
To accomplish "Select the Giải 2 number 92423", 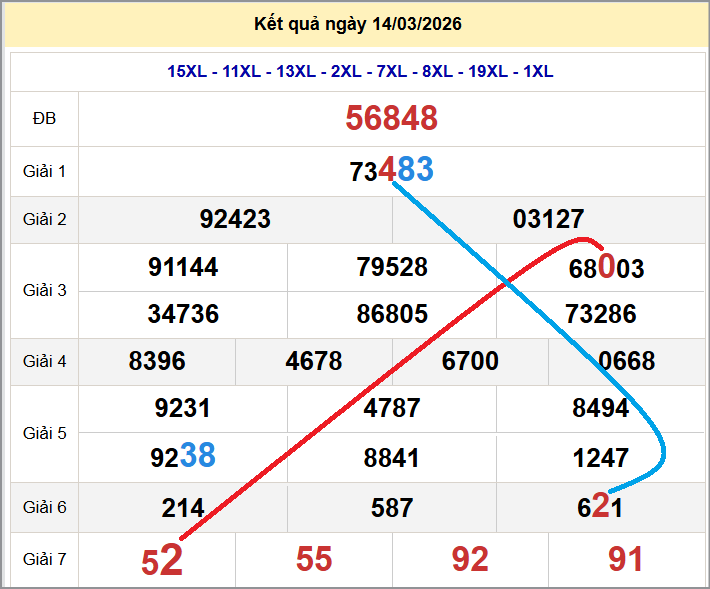I will pyautogui.click(x=235, y=219).
